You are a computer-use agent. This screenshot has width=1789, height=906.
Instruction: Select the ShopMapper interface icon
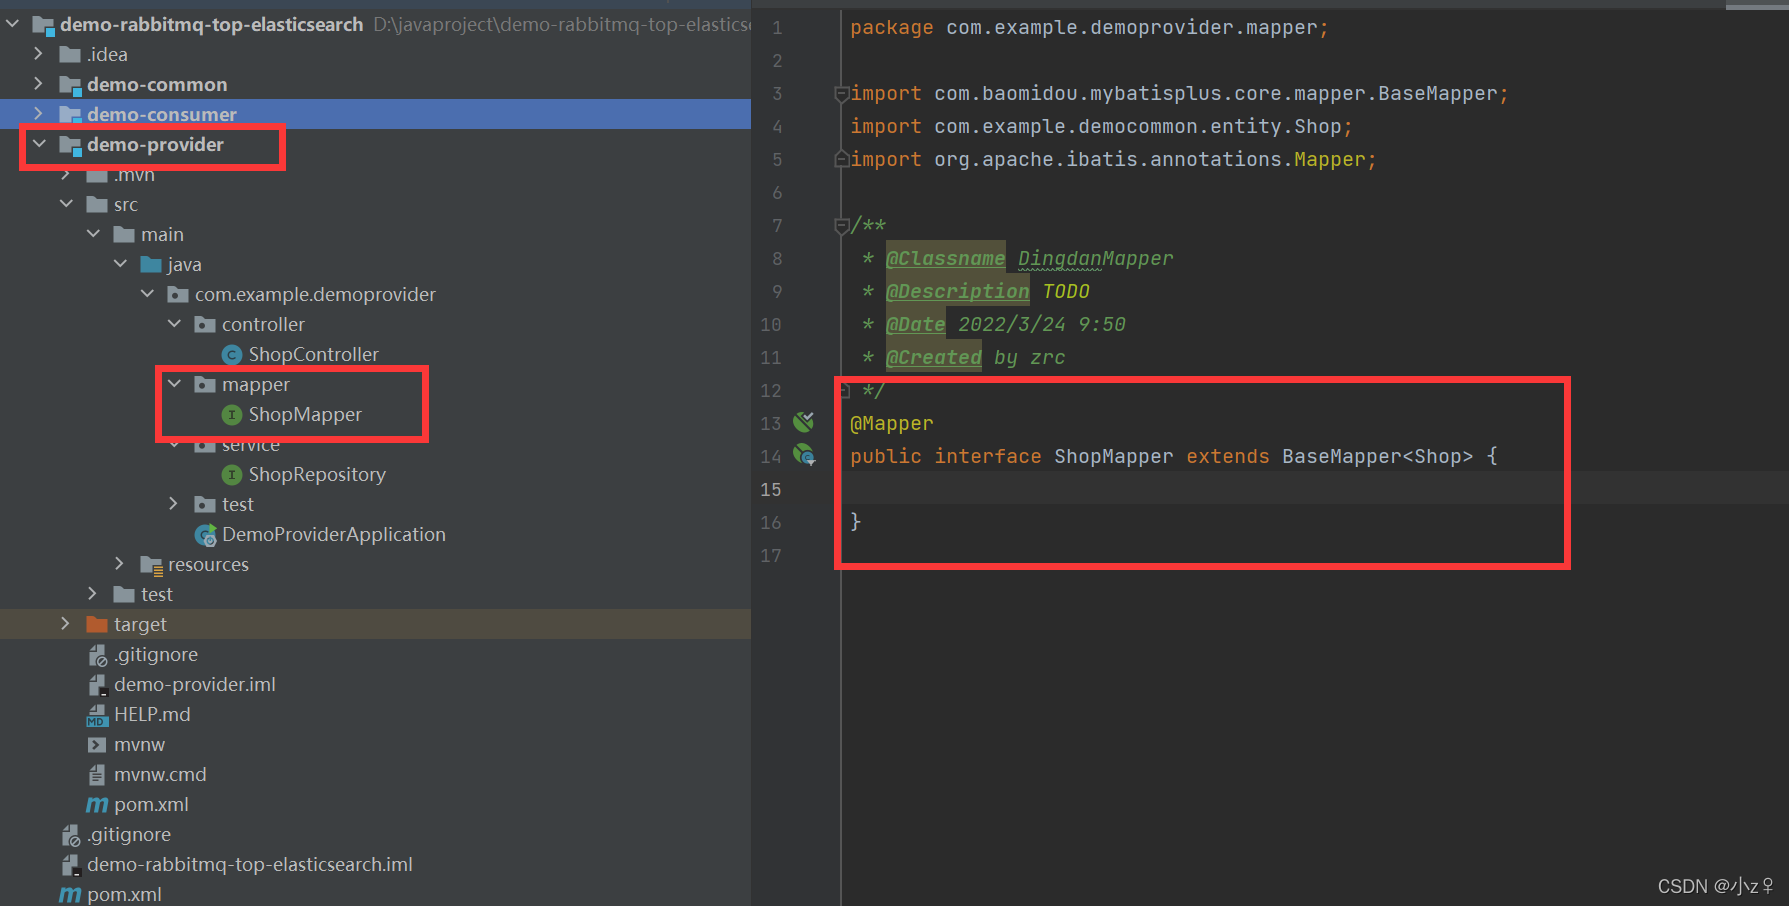[232, 414]
